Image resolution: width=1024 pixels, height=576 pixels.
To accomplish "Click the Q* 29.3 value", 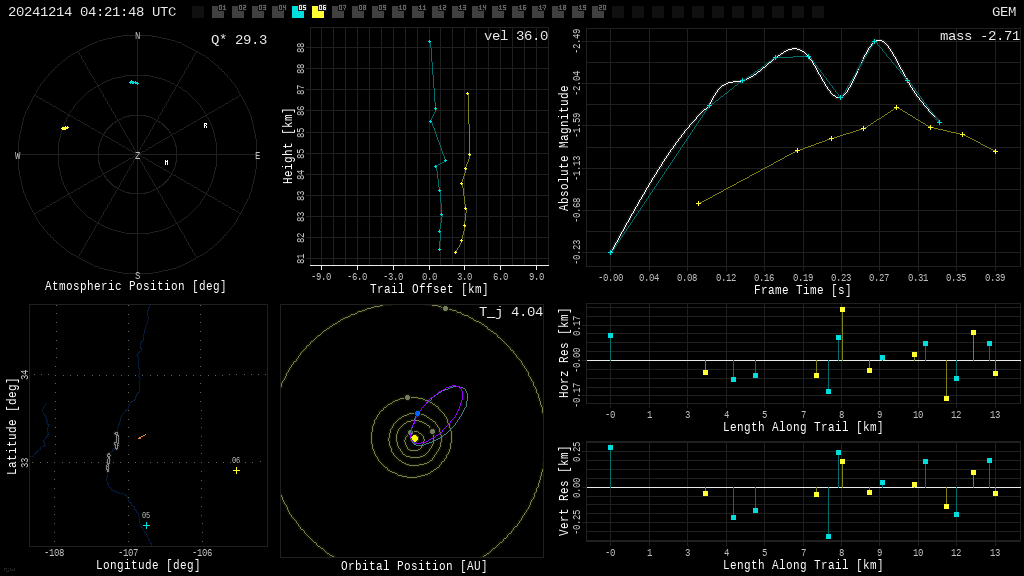I will tap(238, 40).
